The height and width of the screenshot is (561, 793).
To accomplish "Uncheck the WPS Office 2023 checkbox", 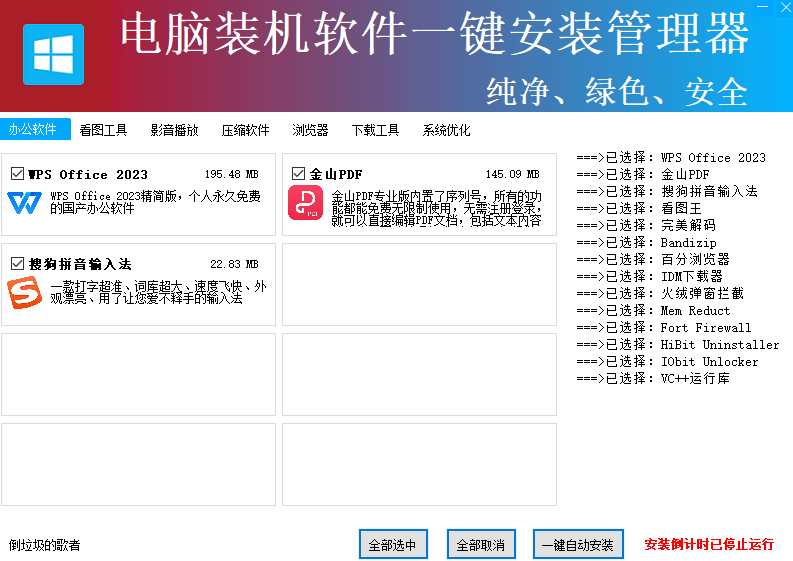I will [17, 174].
